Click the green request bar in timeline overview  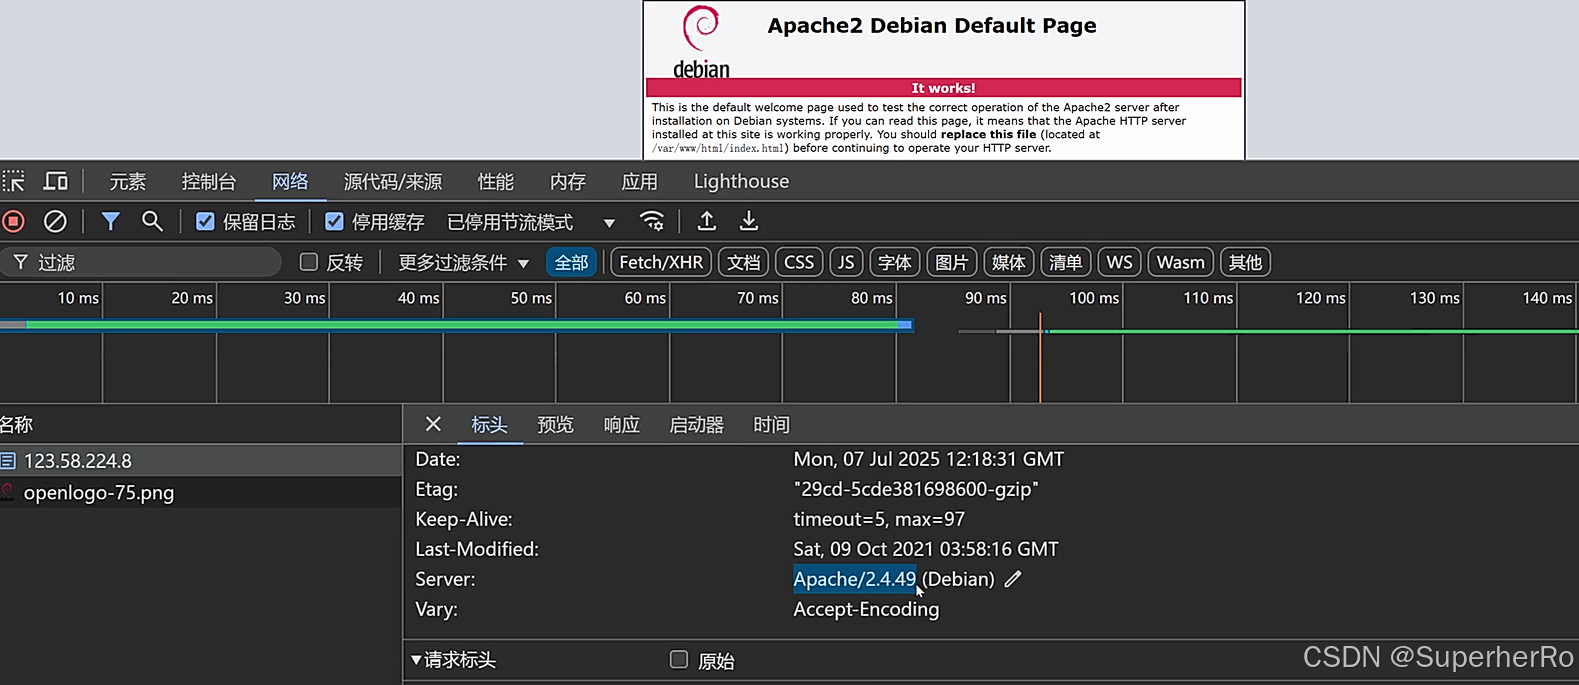coord(456,325)
